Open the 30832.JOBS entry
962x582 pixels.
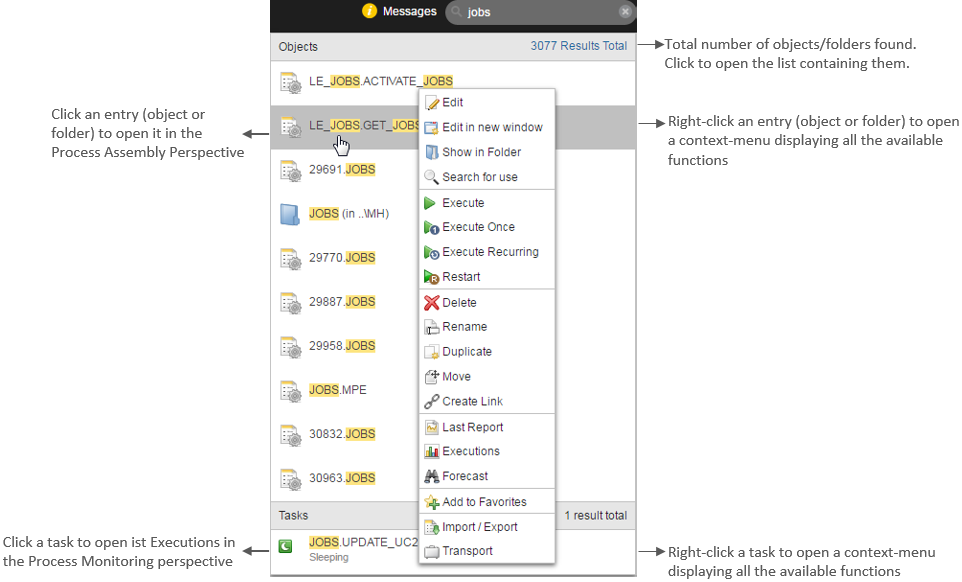tap(342, 434)
